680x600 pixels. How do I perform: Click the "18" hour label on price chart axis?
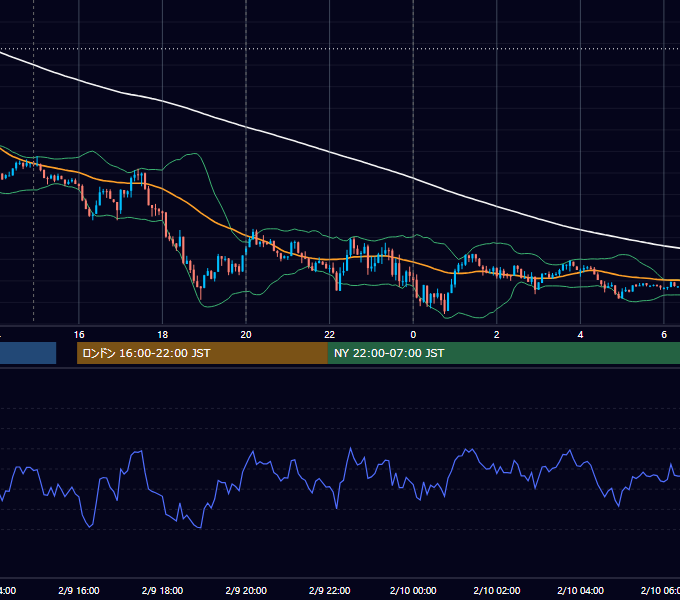162,334
